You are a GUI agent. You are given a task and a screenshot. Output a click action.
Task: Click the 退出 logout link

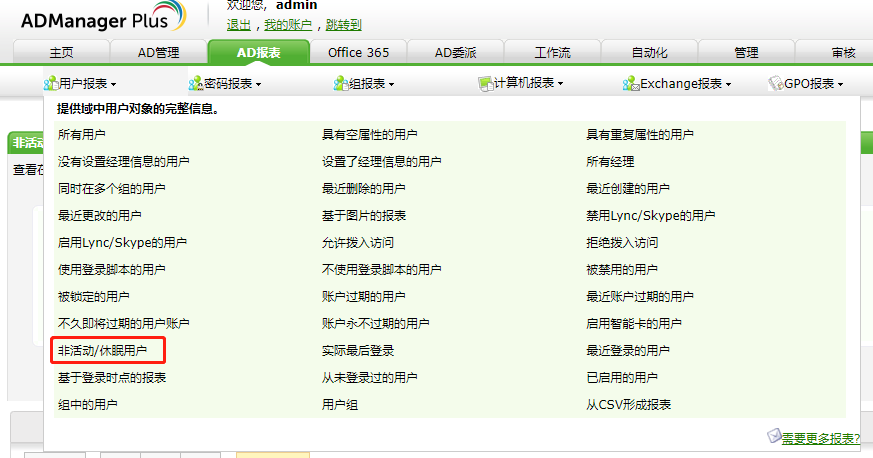[x=239, y=24]
